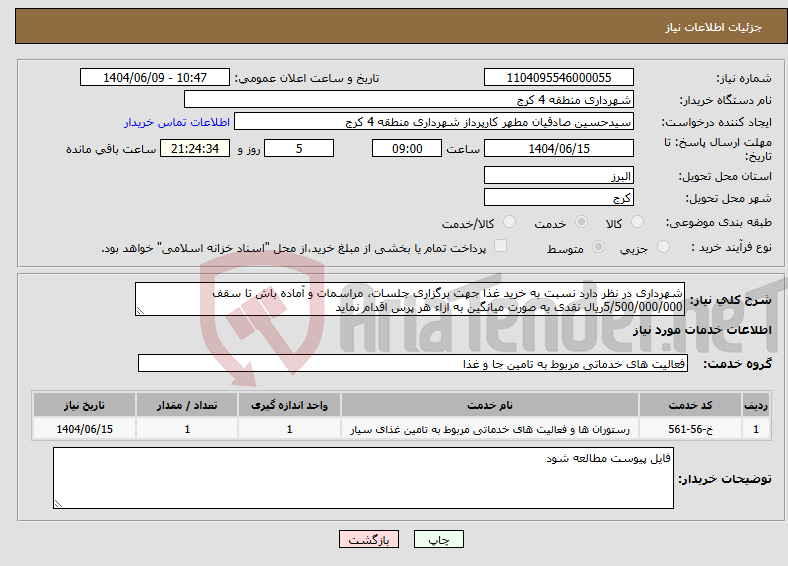Click the requester field سیدحسین صادقیان مطهر
This screenshot has height=566, width=788.
tap(434, 122)
